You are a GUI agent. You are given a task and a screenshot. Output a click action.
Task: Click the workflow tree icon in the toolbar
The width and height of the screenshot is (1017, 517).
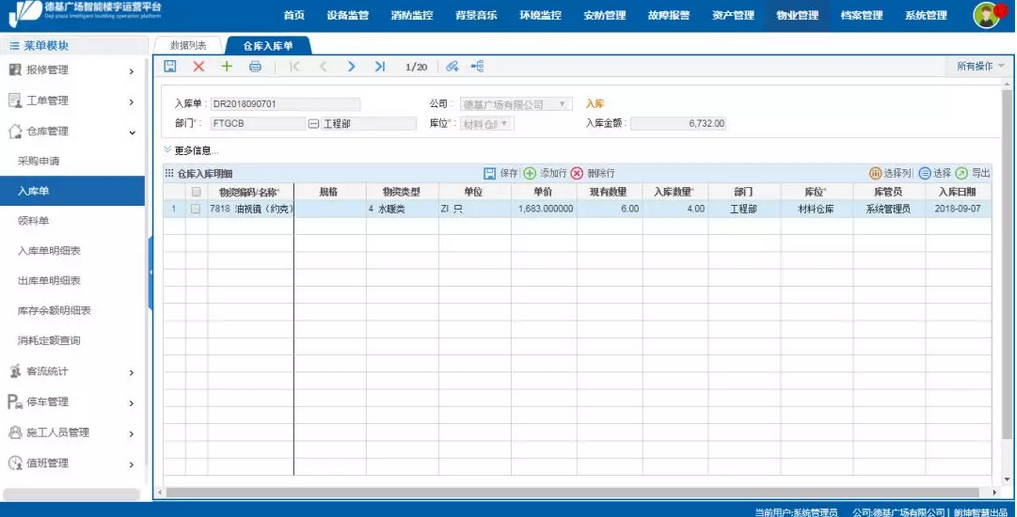[477, 66]
